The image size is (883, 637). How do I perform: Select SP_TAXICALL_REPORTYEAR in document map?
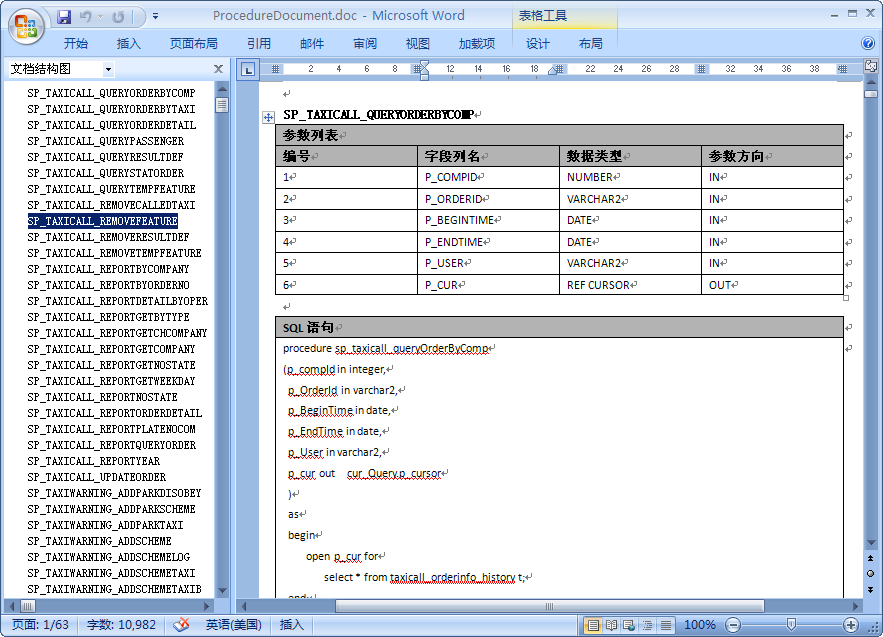pyautogui.click(x=93, y=461)
